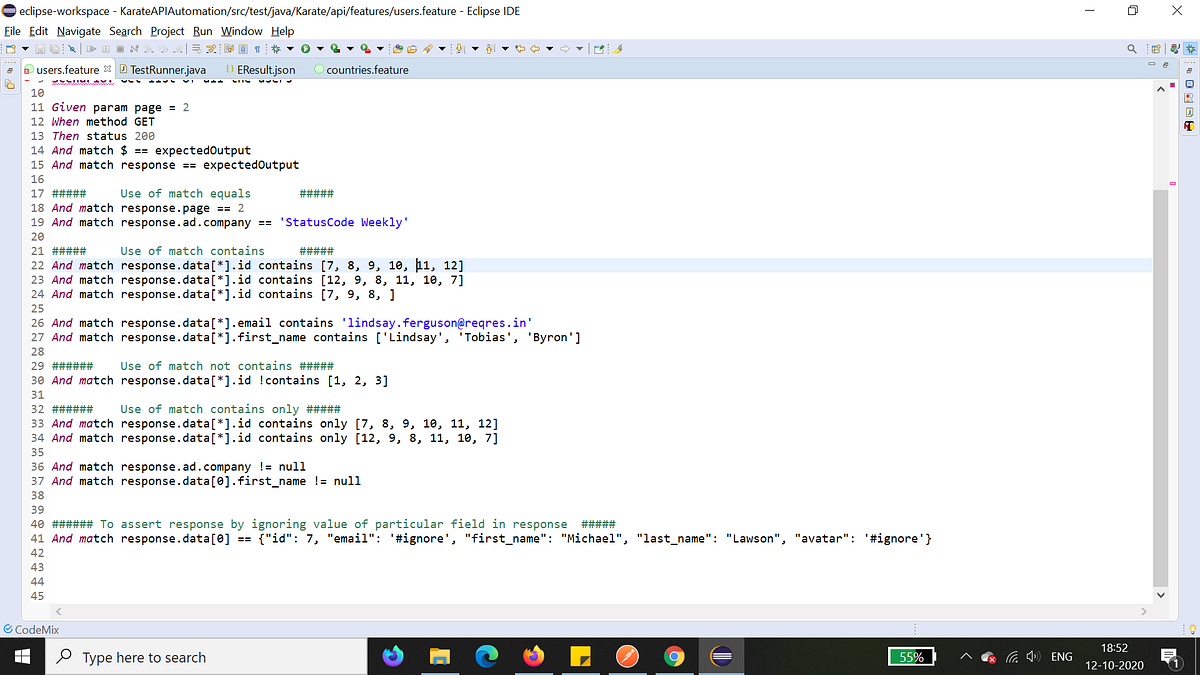Launch Debug using the bug toolbar icon
This screenshot has width=1200, height=675.
pos(275,48)
